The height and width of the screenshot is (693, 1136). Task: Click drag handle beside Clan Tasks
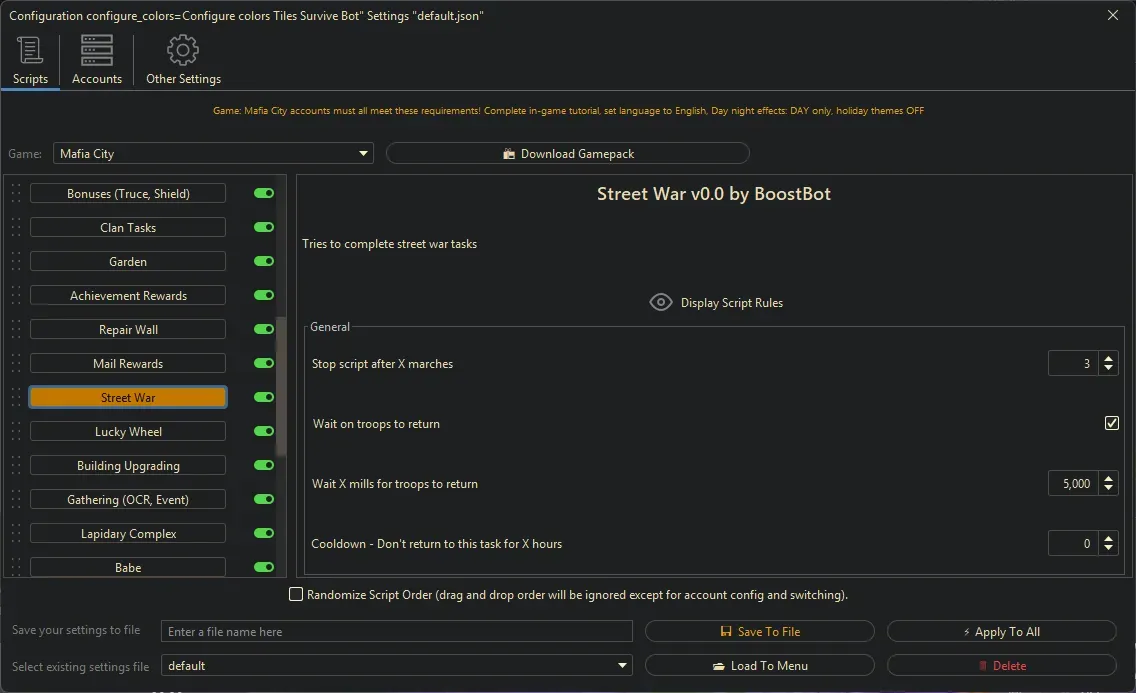pyautogui.click(x=15, y=228)
